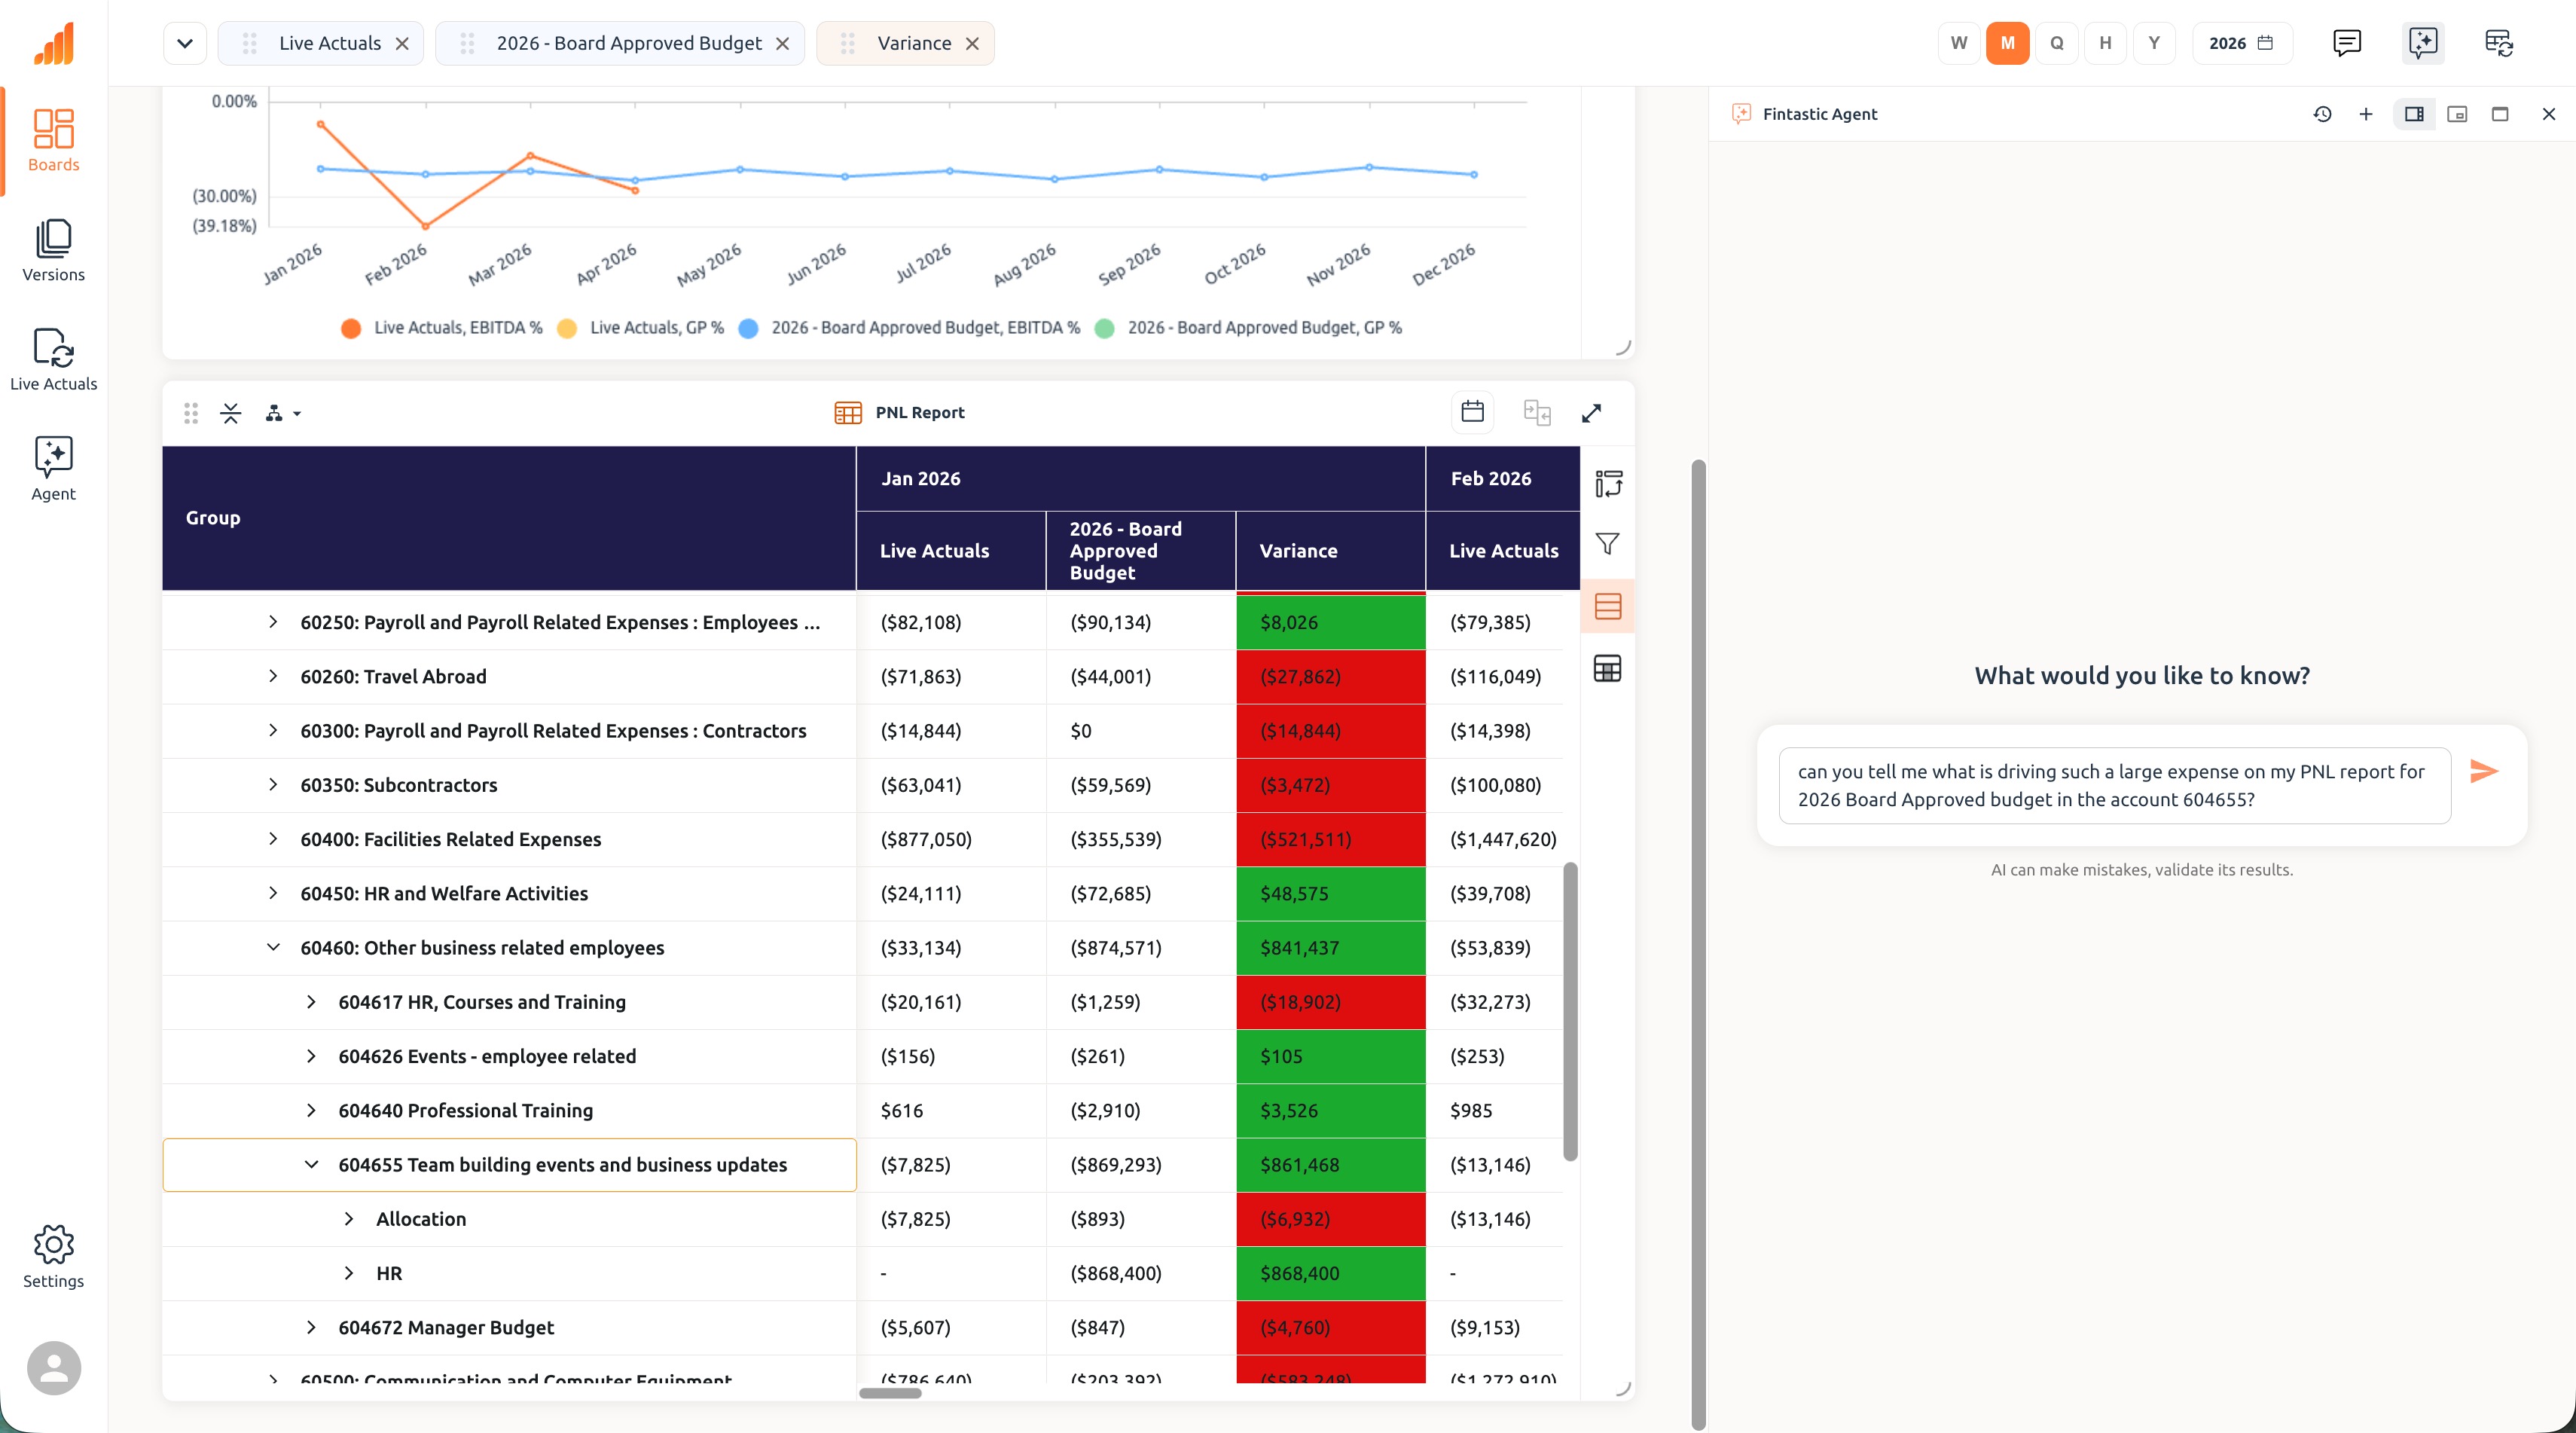Click the pivot layout icon beside table
2576x1433 pixels.
1607,484
